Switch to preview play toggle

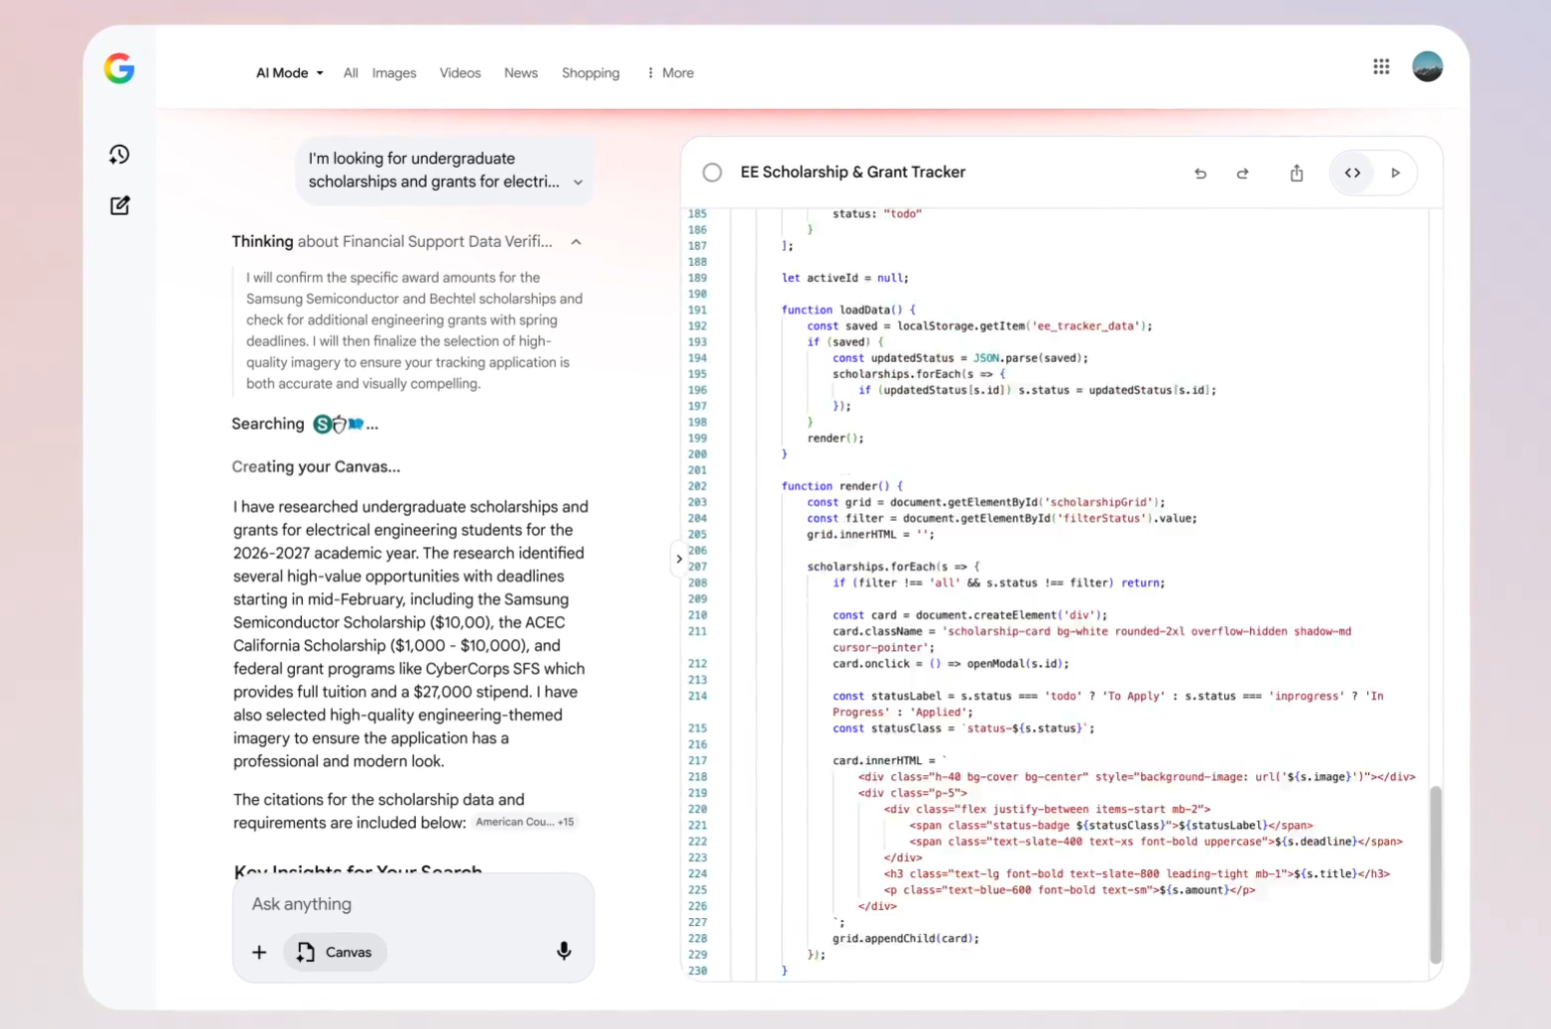(x=1395, y=173)
